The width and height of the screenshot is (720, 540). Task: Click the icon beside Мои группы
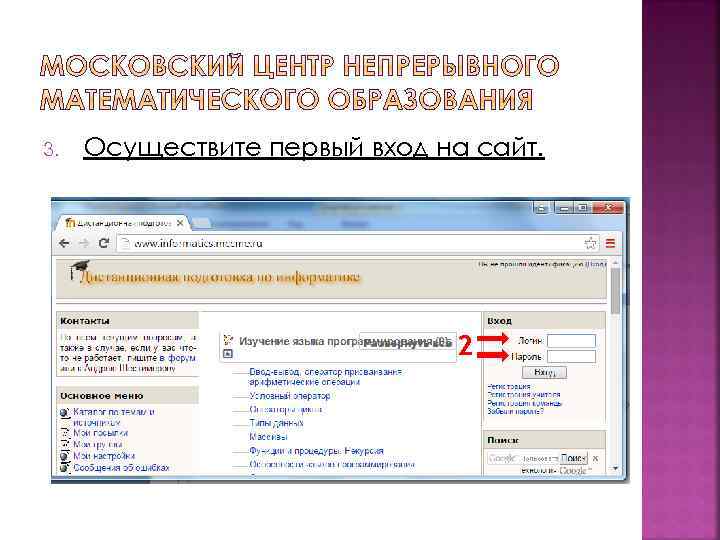pos(65,444)
